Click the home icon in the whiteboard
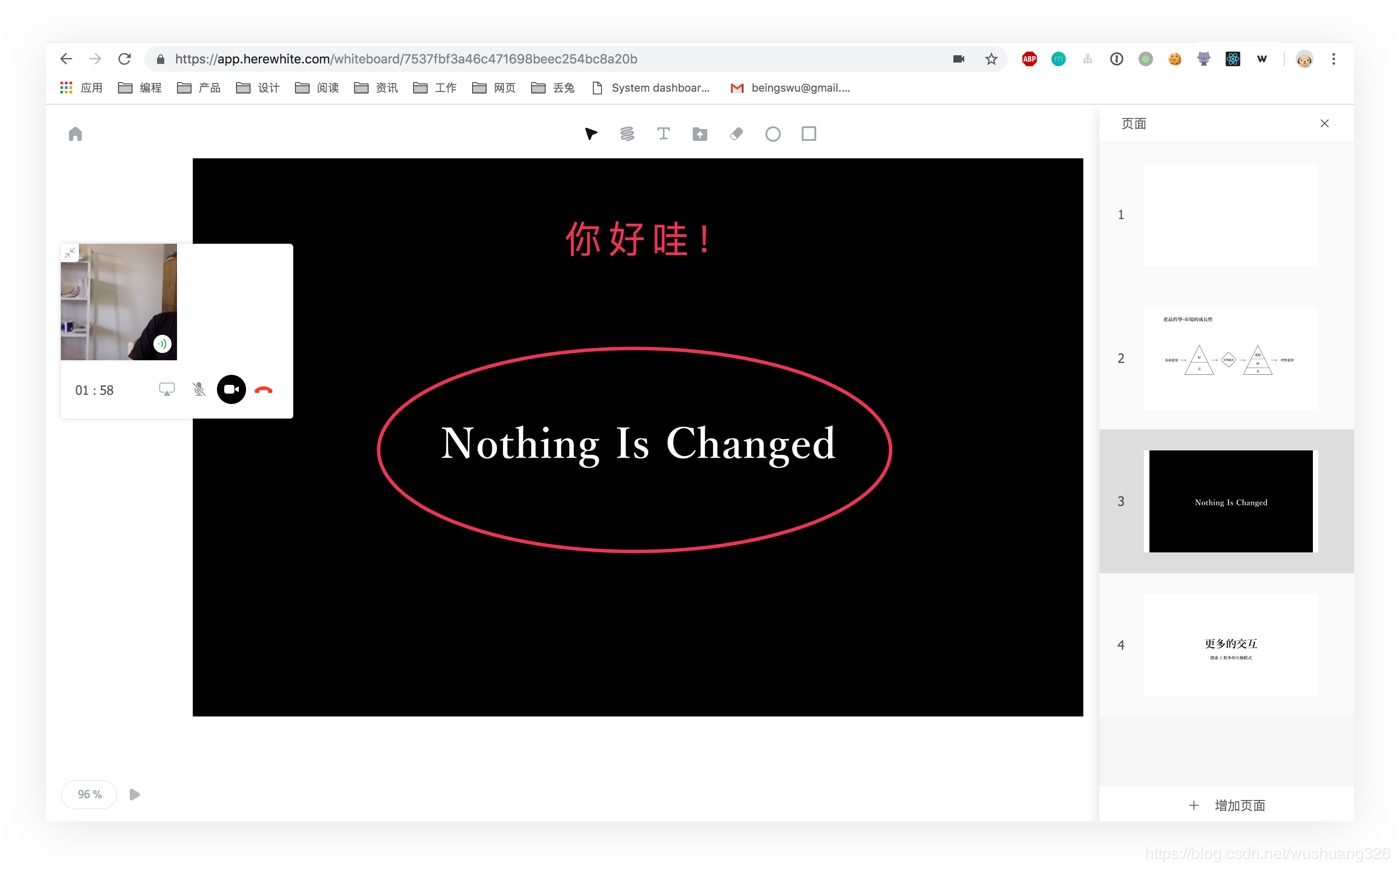The width and height of the screenshot is (1400, 872). [x=75, y=133]
